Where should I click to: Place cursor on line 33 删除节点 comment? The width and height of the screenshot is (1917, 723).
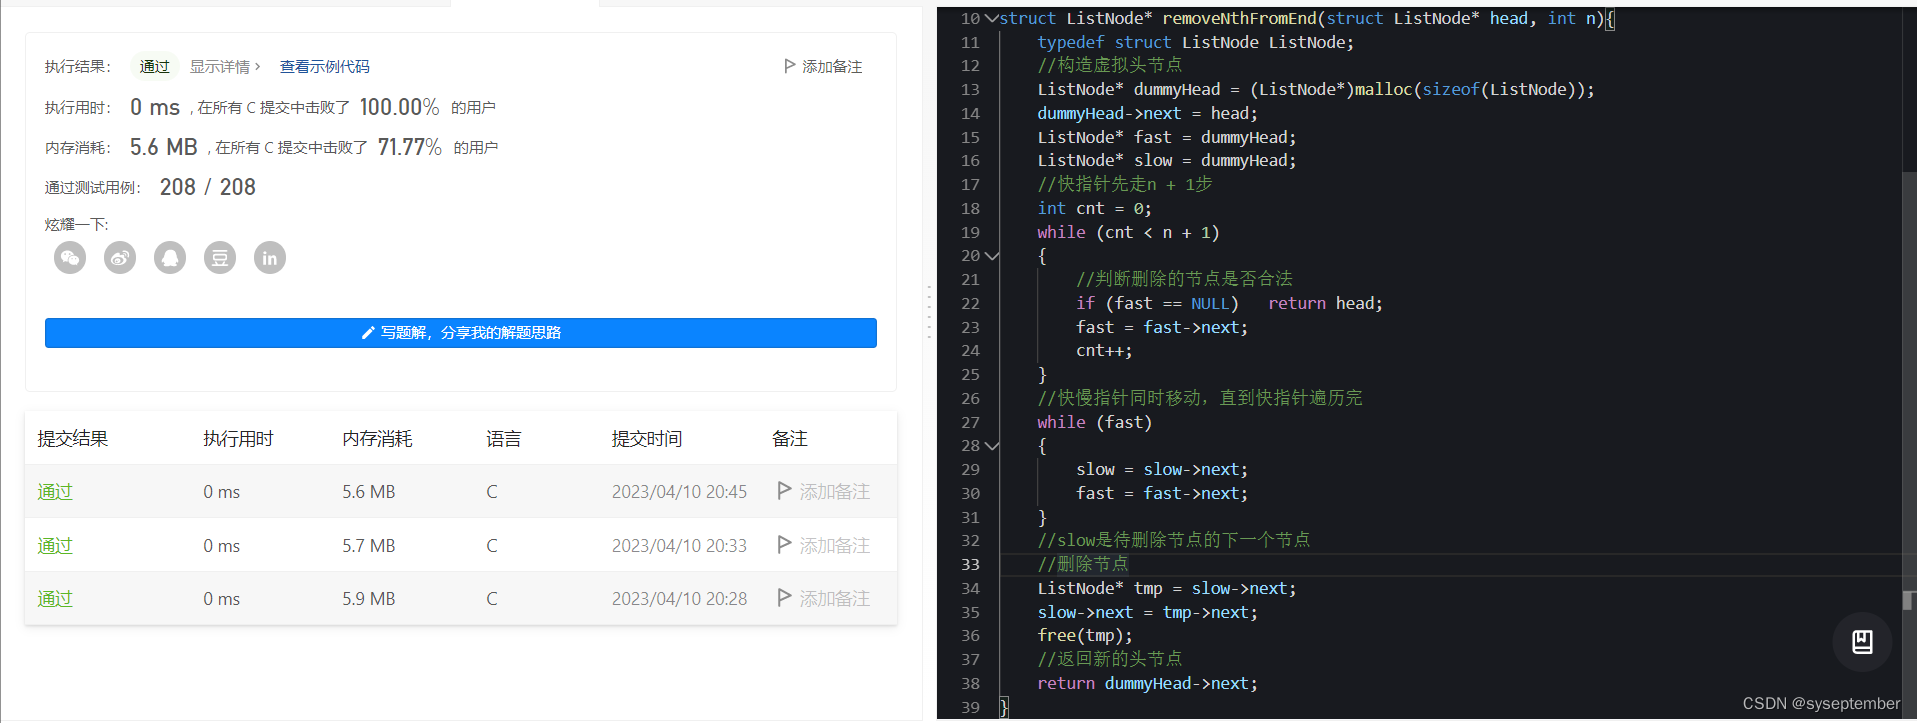coord(1083,564)
